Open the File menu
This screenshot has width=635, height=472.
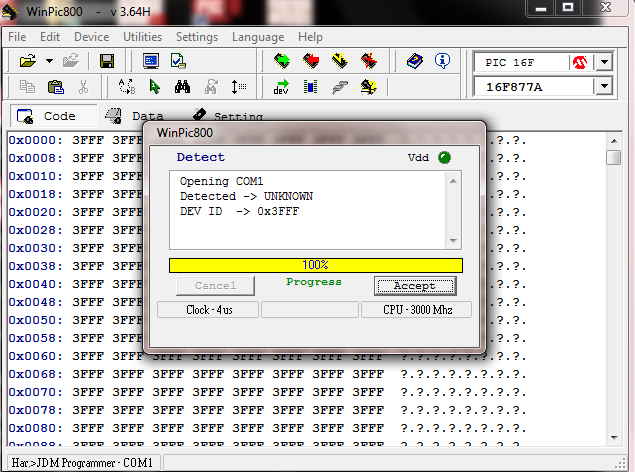17,37
